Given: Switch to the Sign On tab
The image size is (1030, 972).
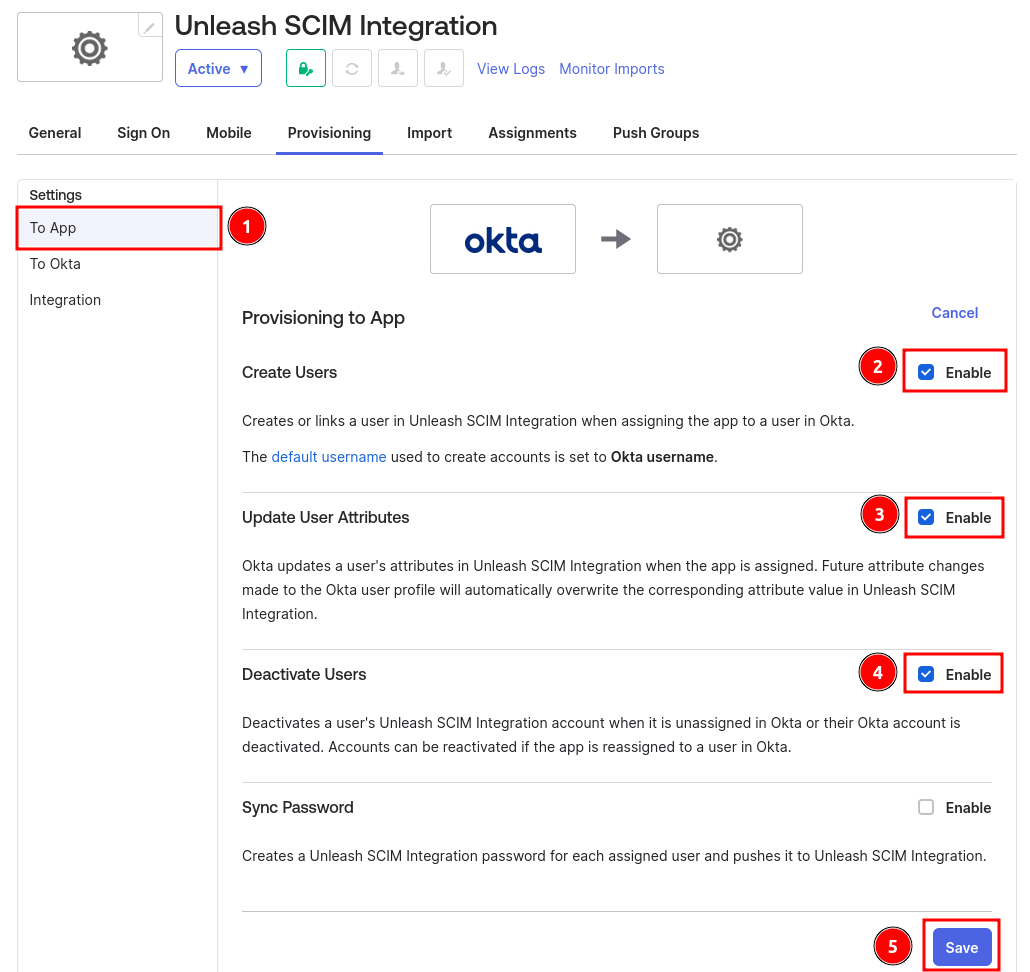Looking at the screenshot, I should coord(143,132).
